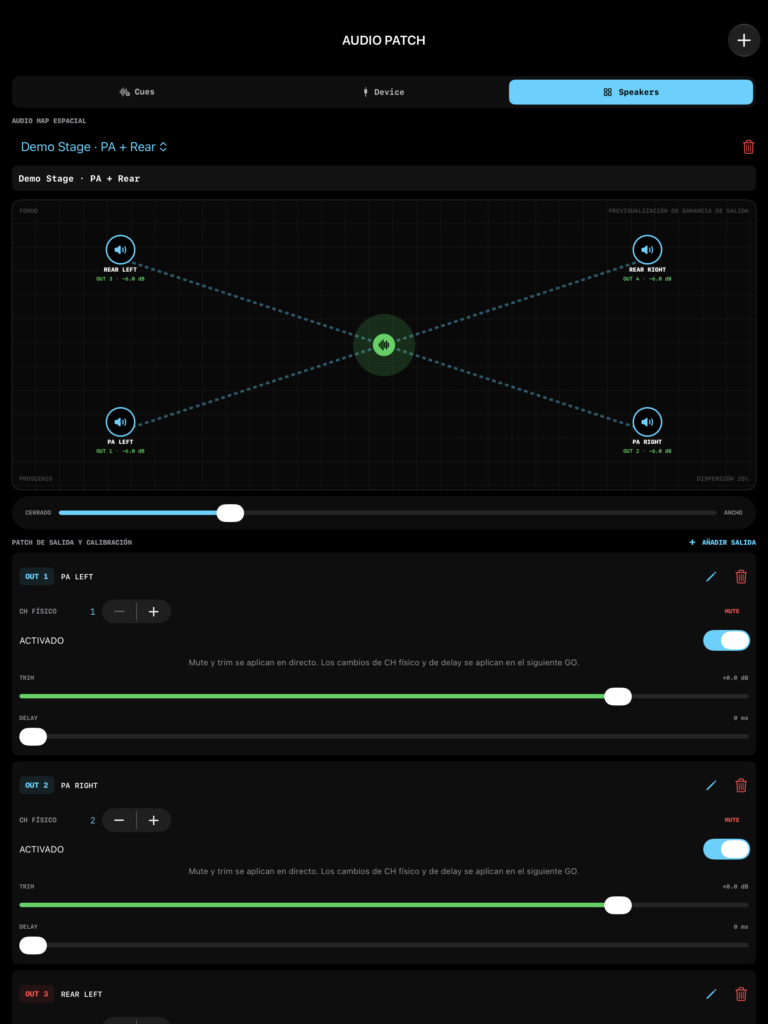This screenshot has height=1024, width=768.
Task: Edit PA RIGHT output with pencil icon
Action: click(x=711, y=785)
